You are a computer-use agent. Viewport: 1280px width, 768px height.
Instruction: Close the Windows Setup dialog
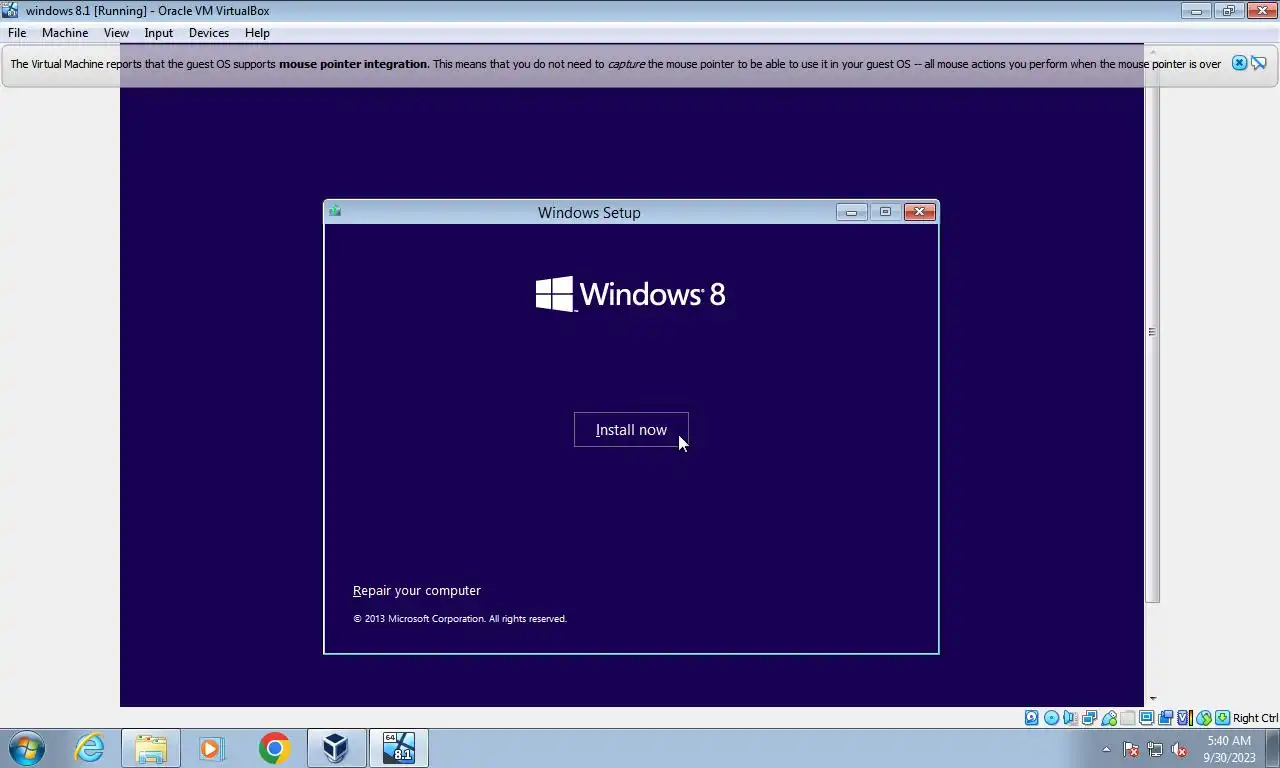pos(919,212)
